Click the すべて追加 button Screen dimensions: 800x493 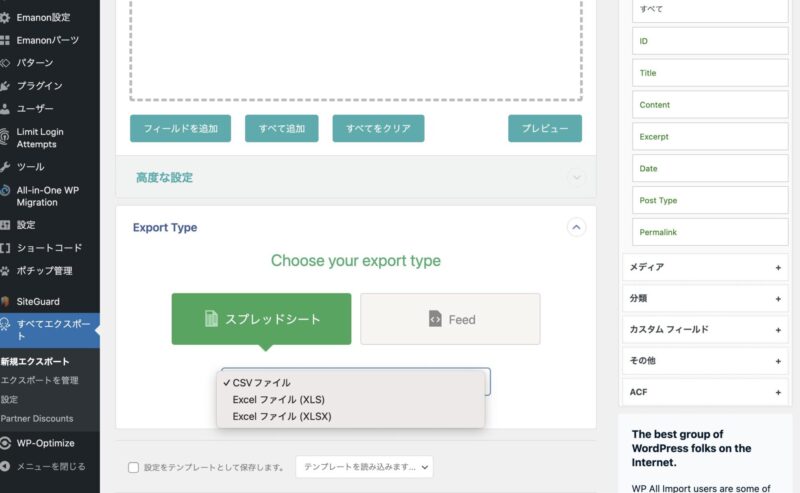[x=282, y=129]
